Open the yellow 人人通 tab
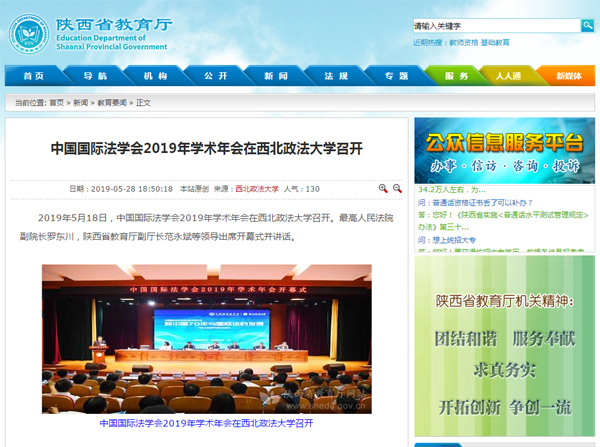The height and width of the screenshot is (447, 600). 508,76
